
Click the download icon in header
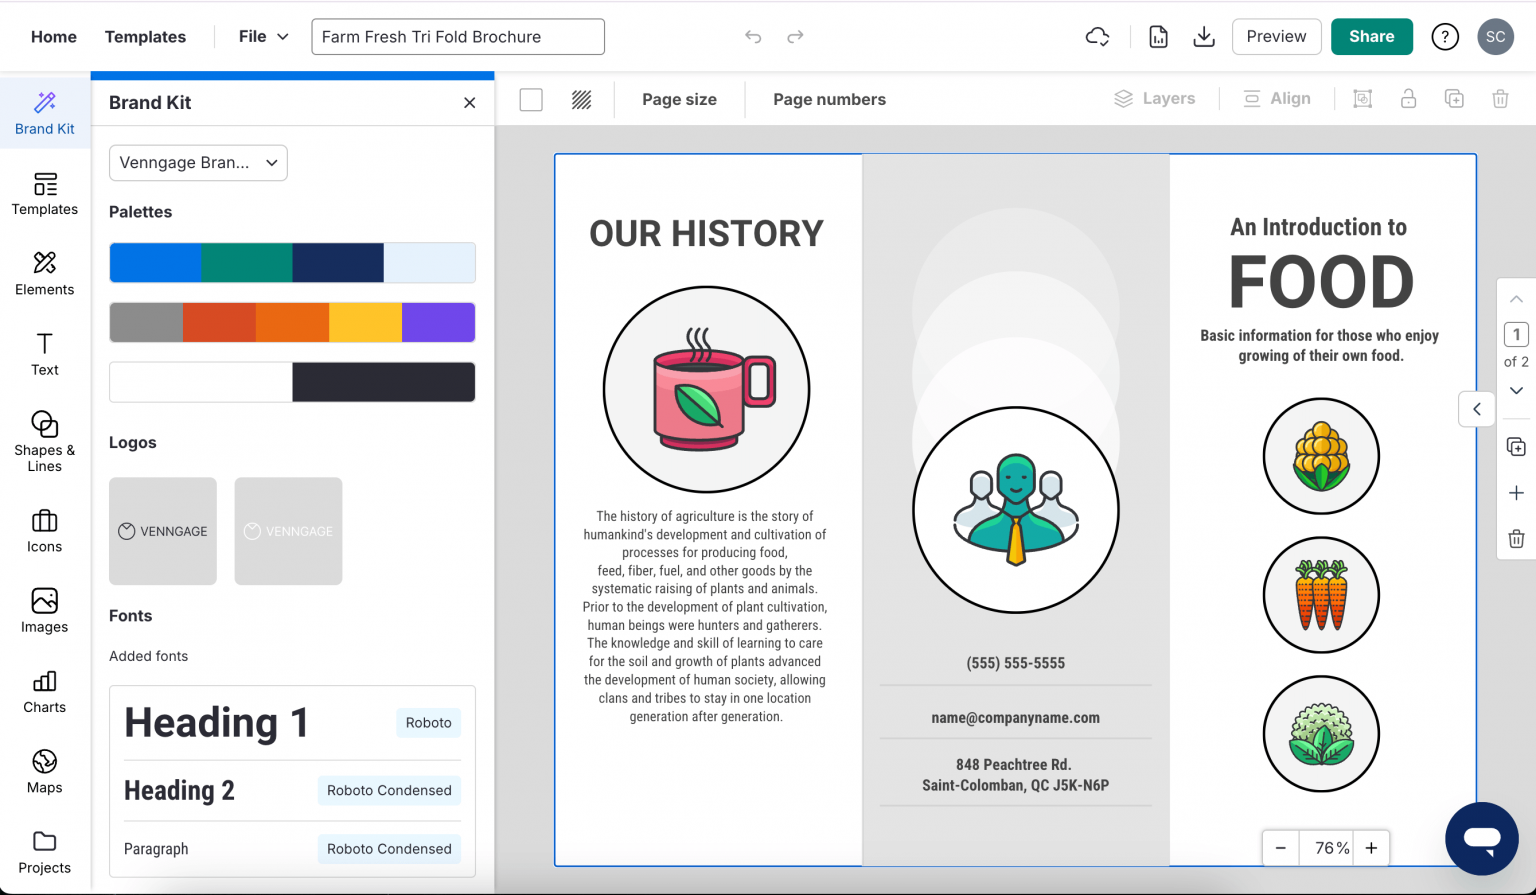[1204, 37]
